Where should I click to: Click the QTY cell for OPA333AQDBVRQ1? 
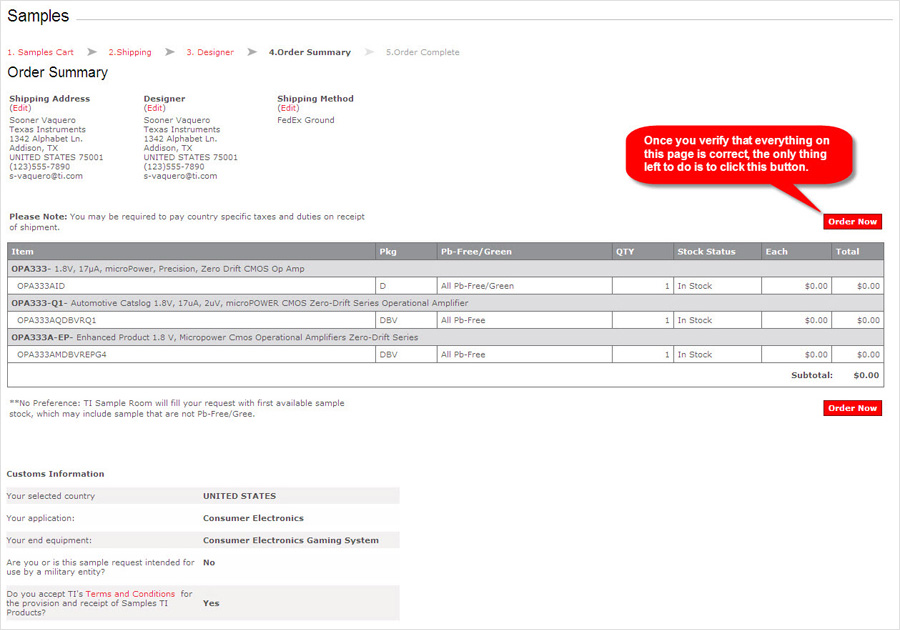(x=640, y=320)
